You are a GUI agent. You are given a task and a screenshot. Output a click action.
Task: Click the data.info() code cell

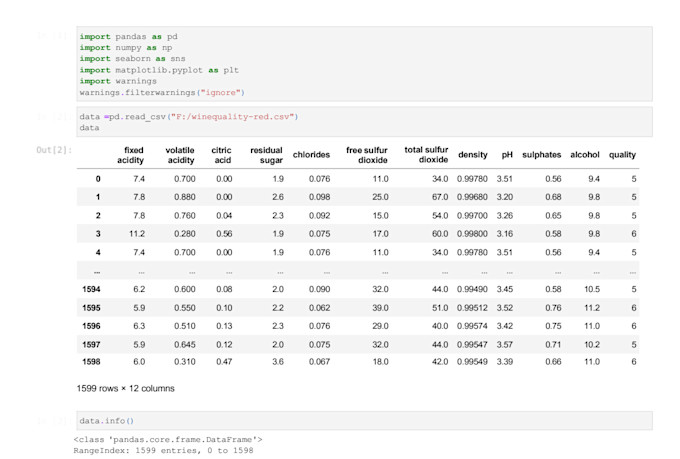coord(364,421)
